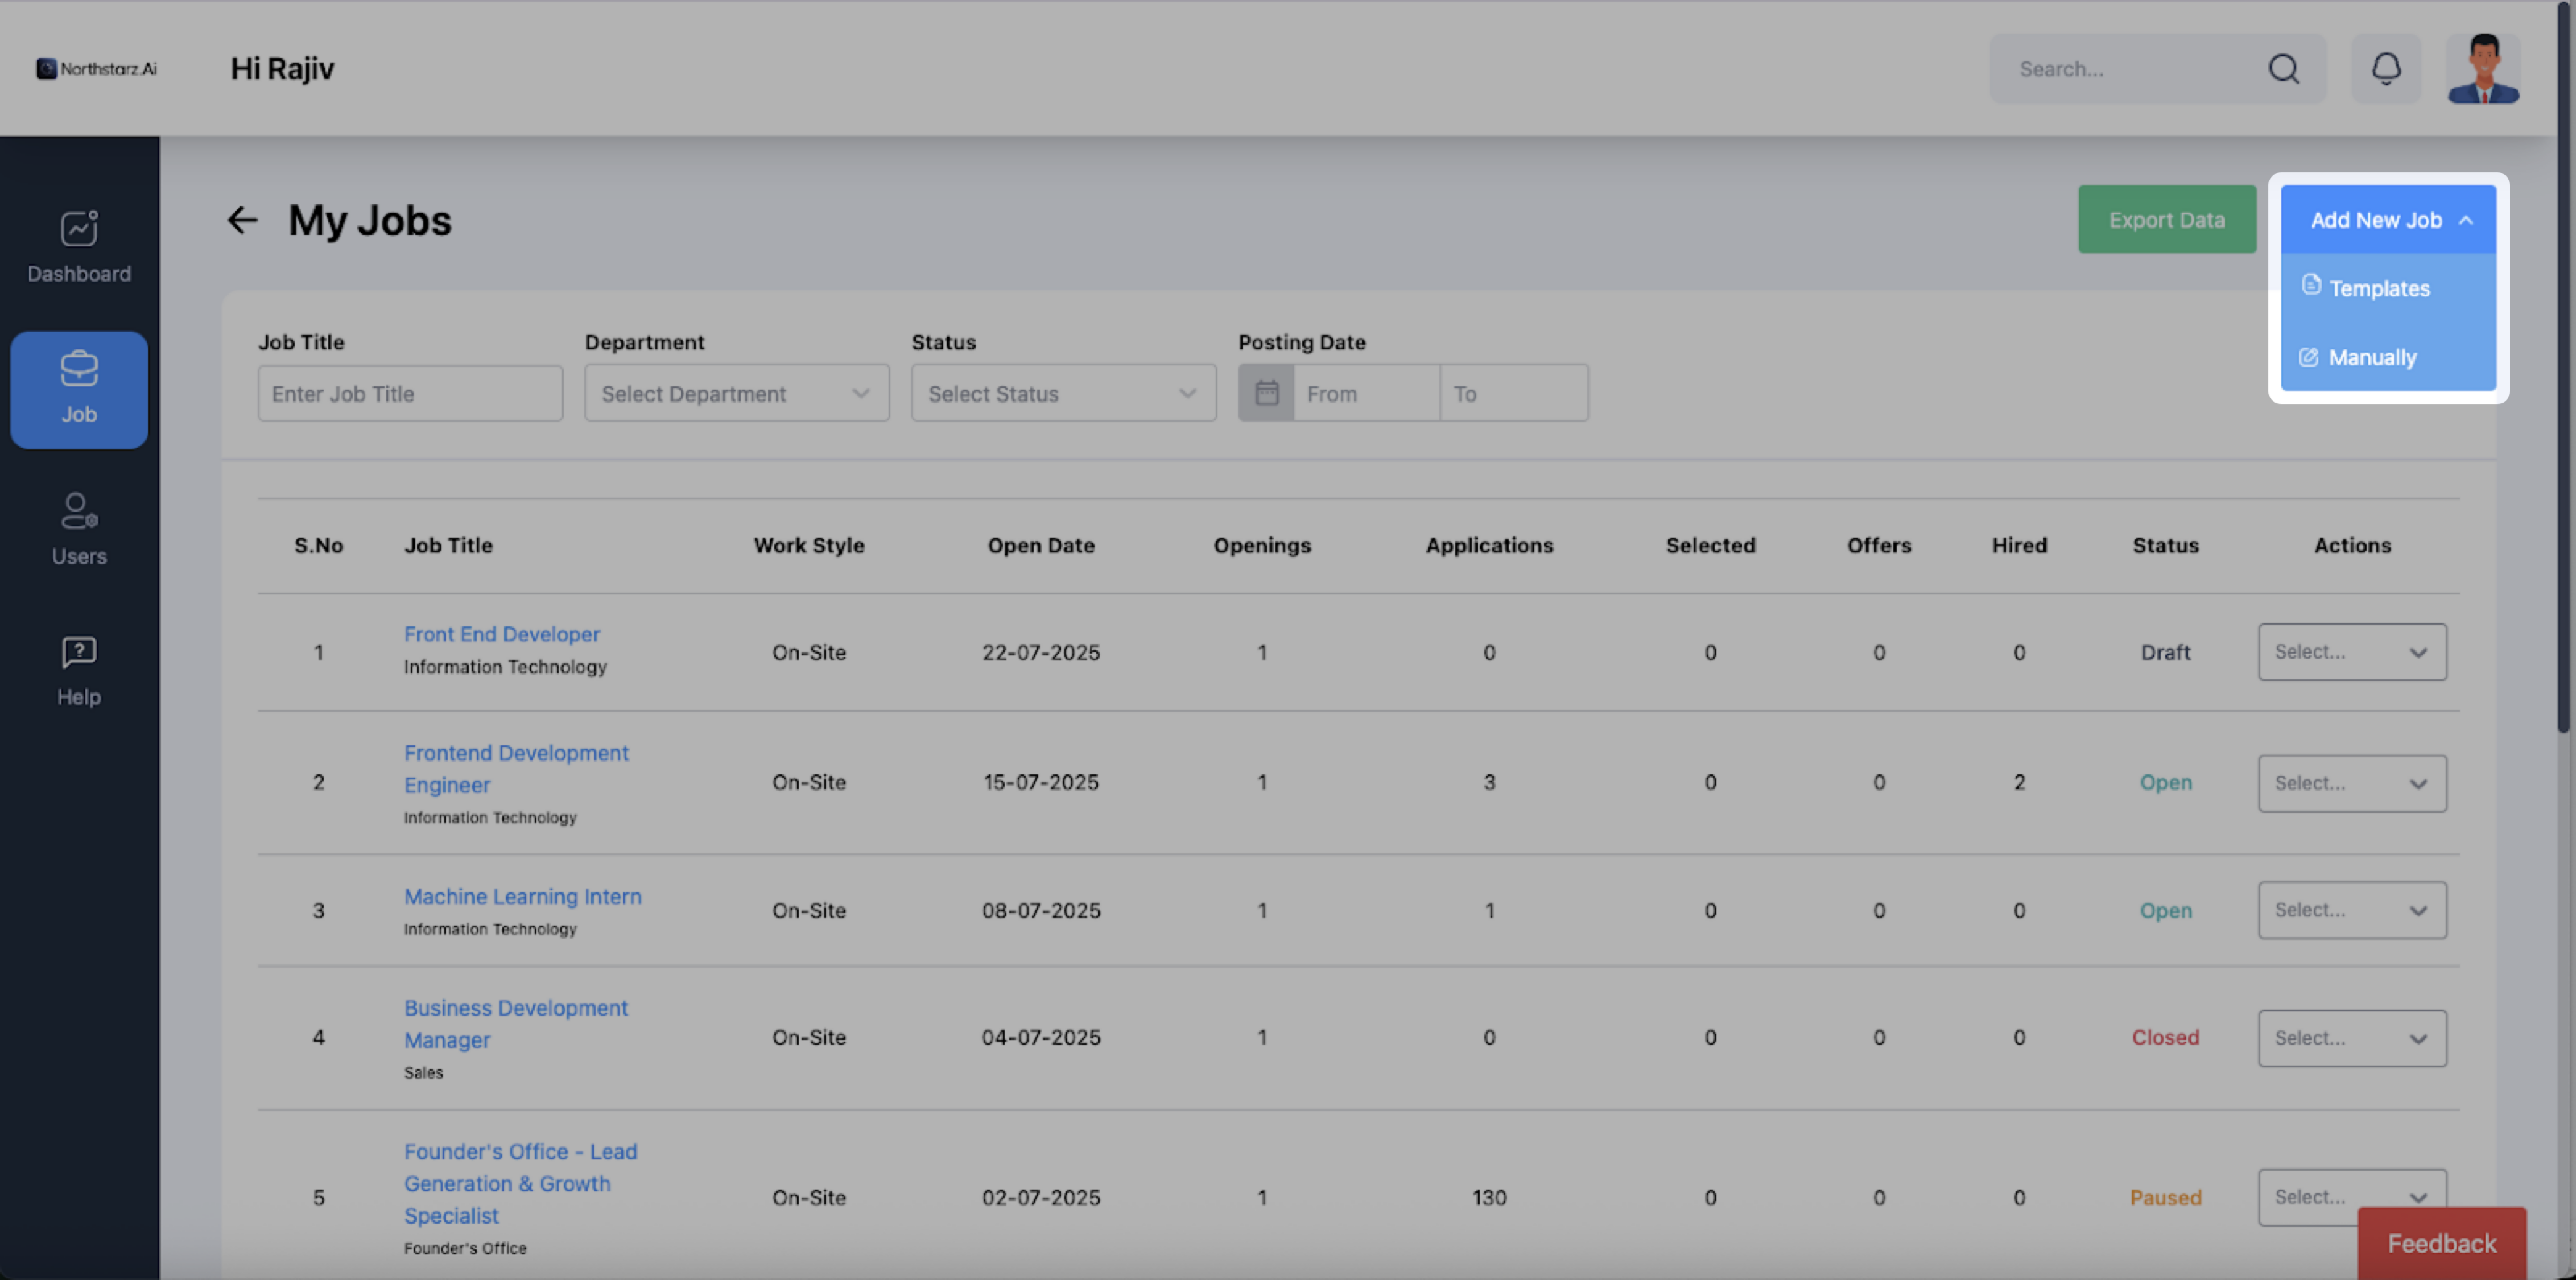Click the notification bell icon

[x=2386, y=69]
